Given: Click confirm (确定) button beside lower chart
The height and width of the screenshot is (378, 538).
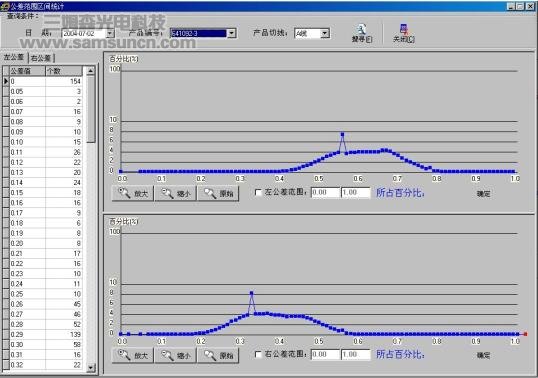Looking at the screenshot, I should click(483, 355).
